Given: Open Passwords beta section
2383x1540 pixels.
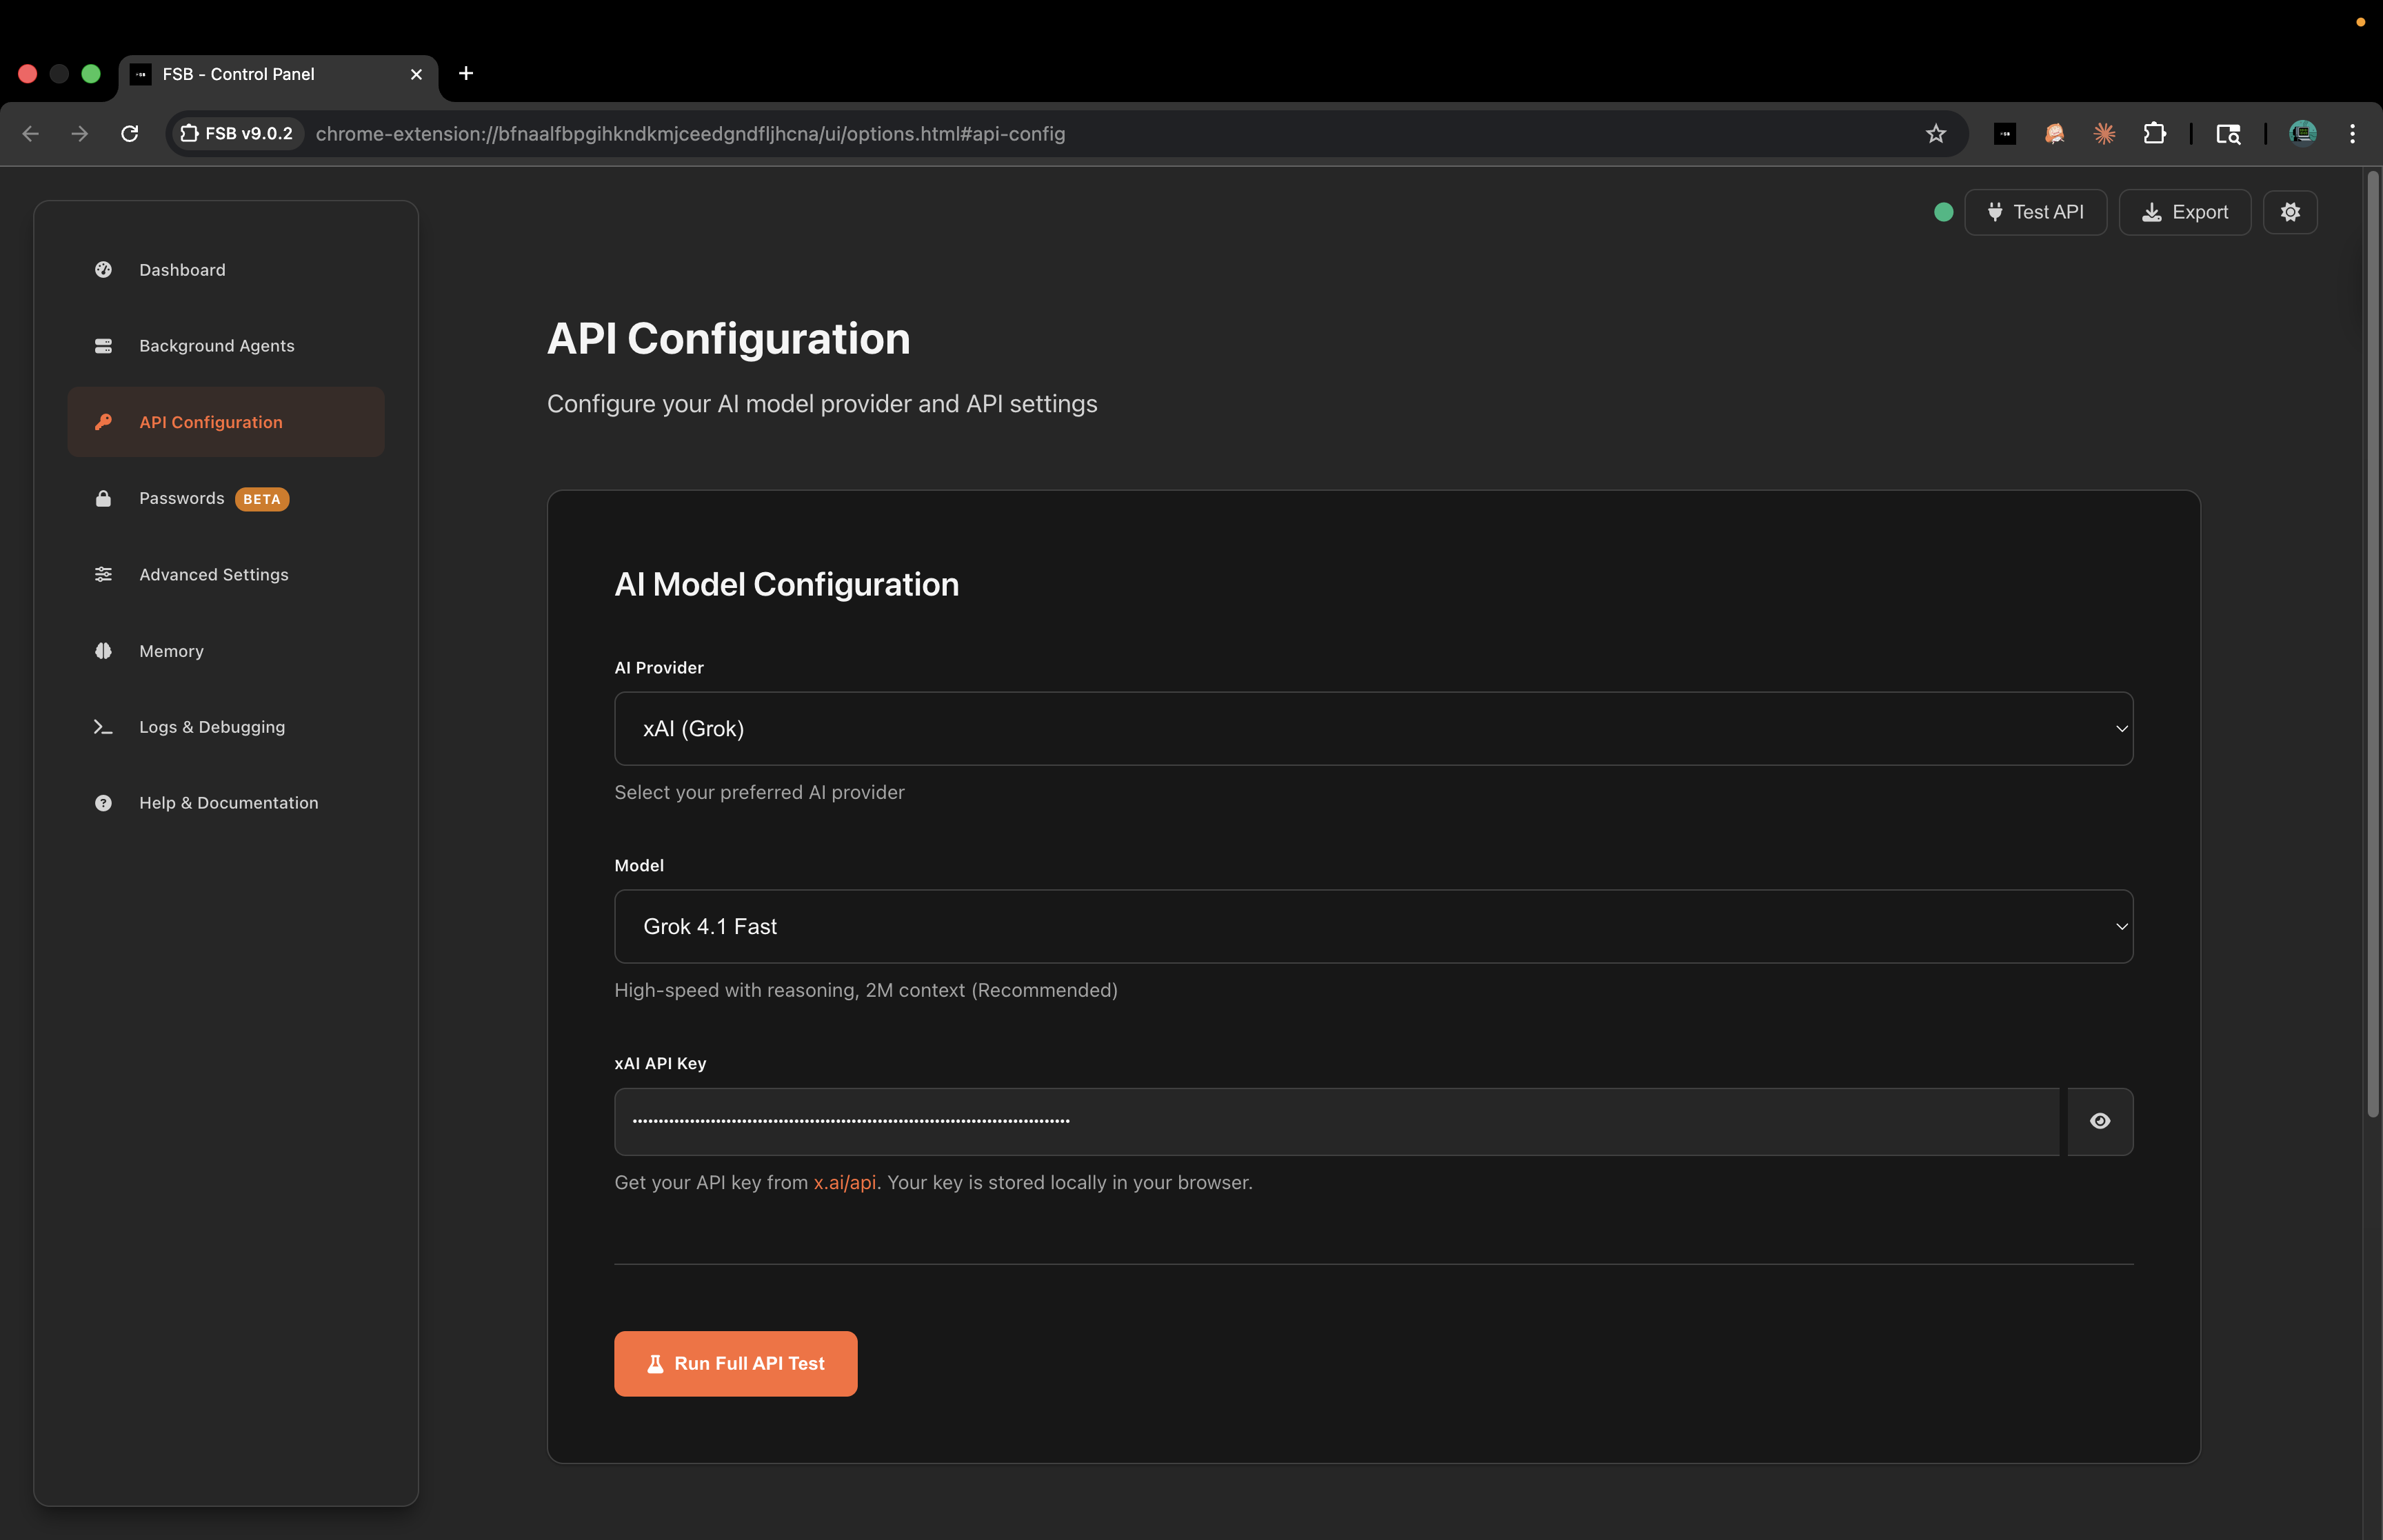Looking at the screenshot, I should (226, 498).
